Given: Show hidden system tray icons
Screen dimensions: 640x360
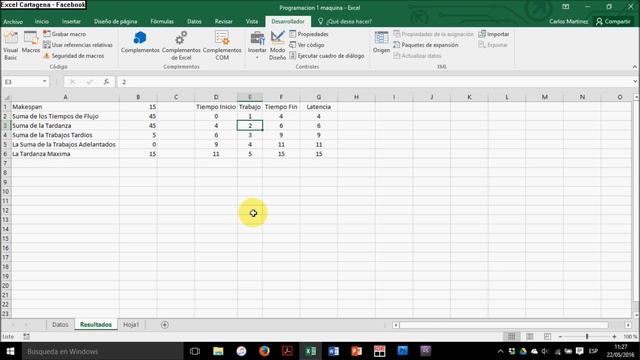Looking at the screenshot, I should (500, 351).
